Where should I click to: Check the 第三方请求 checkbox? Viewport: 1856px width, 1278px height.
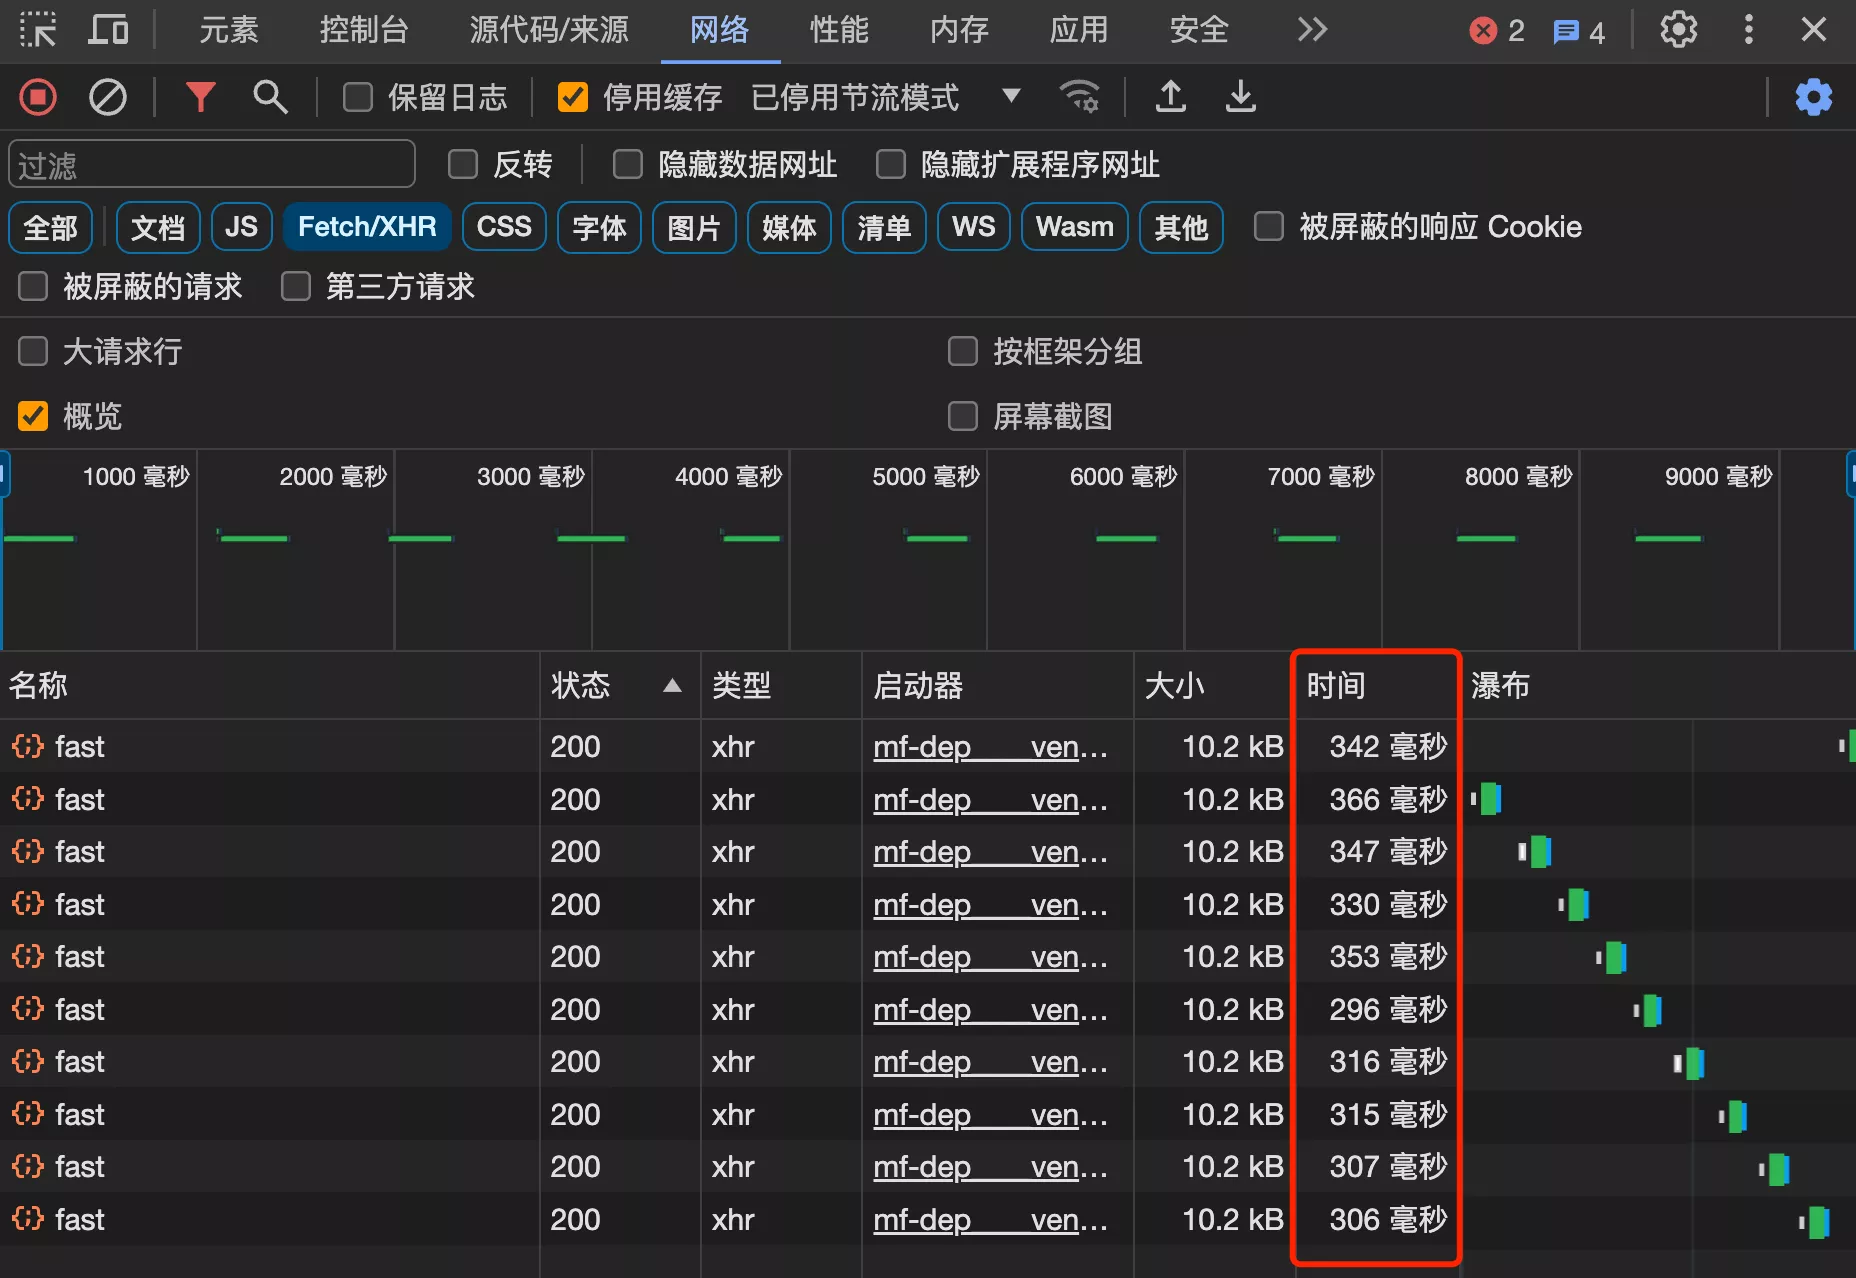click(296, 286)
